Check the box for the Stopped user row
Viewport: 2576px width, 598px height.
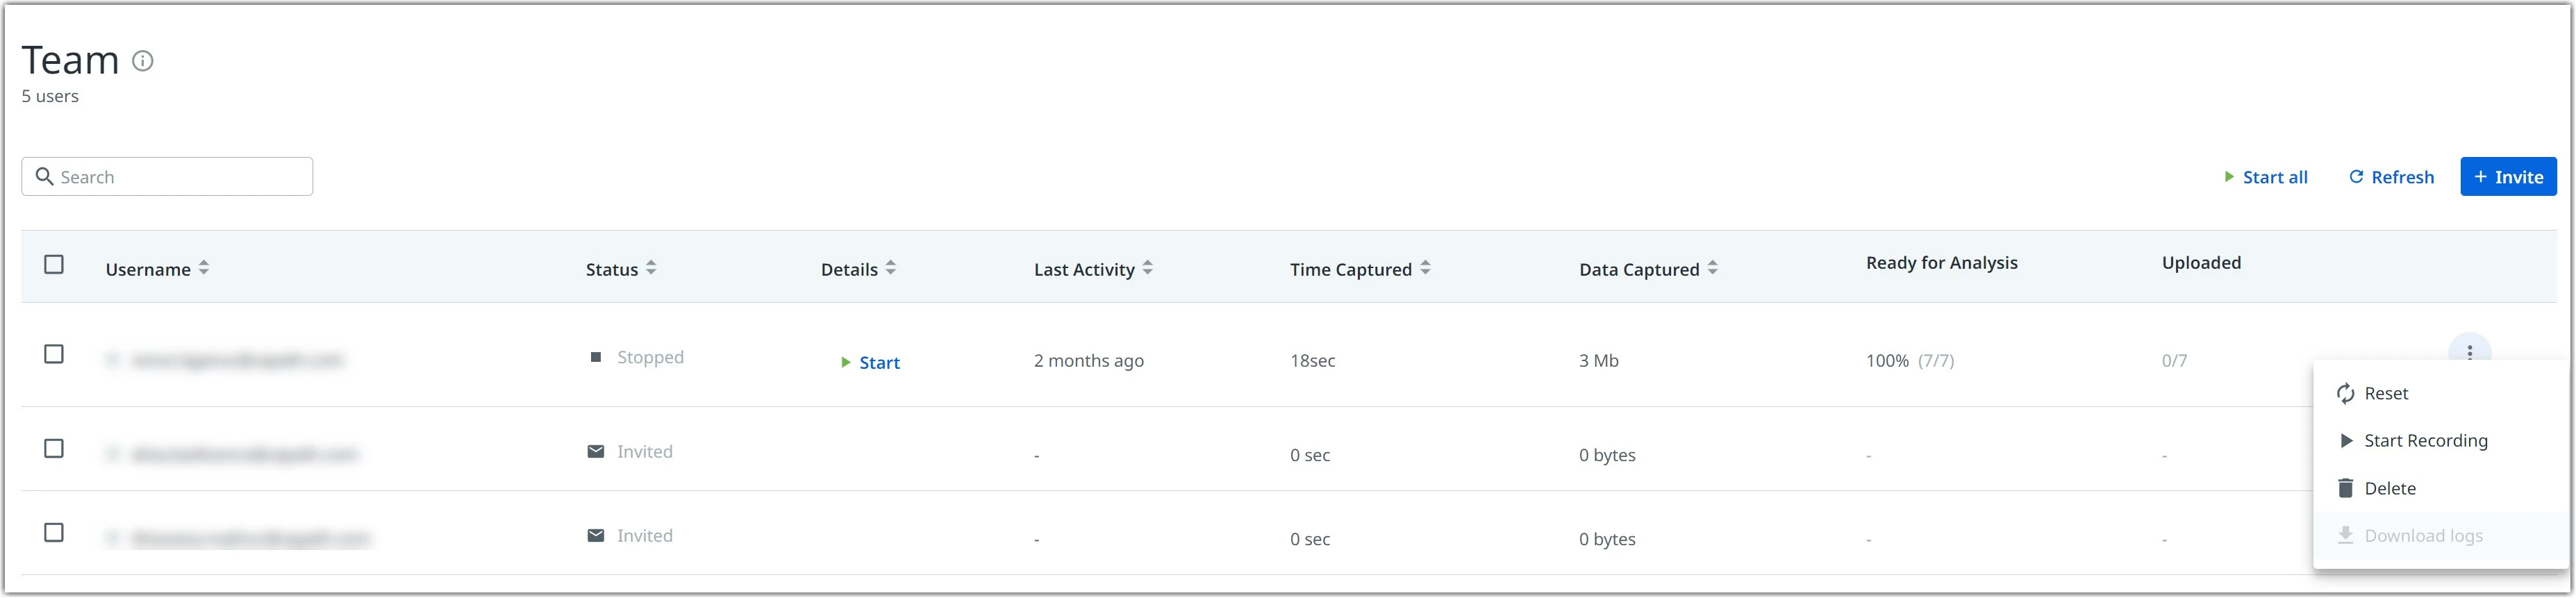54,354
